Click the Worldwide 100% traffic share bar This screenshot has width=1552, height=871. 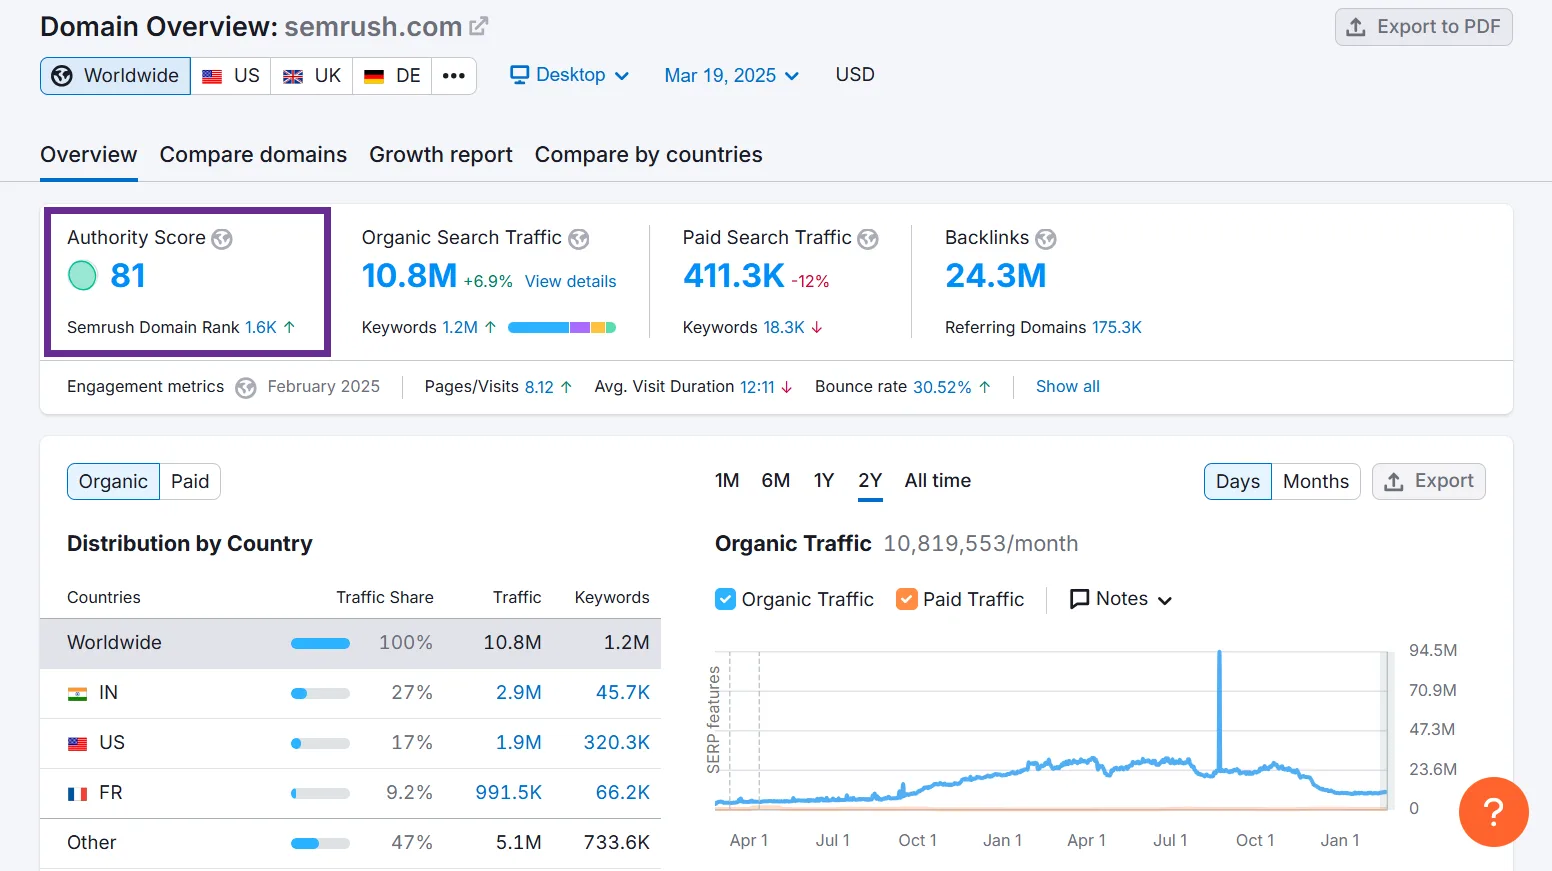(x=320, y=643)
